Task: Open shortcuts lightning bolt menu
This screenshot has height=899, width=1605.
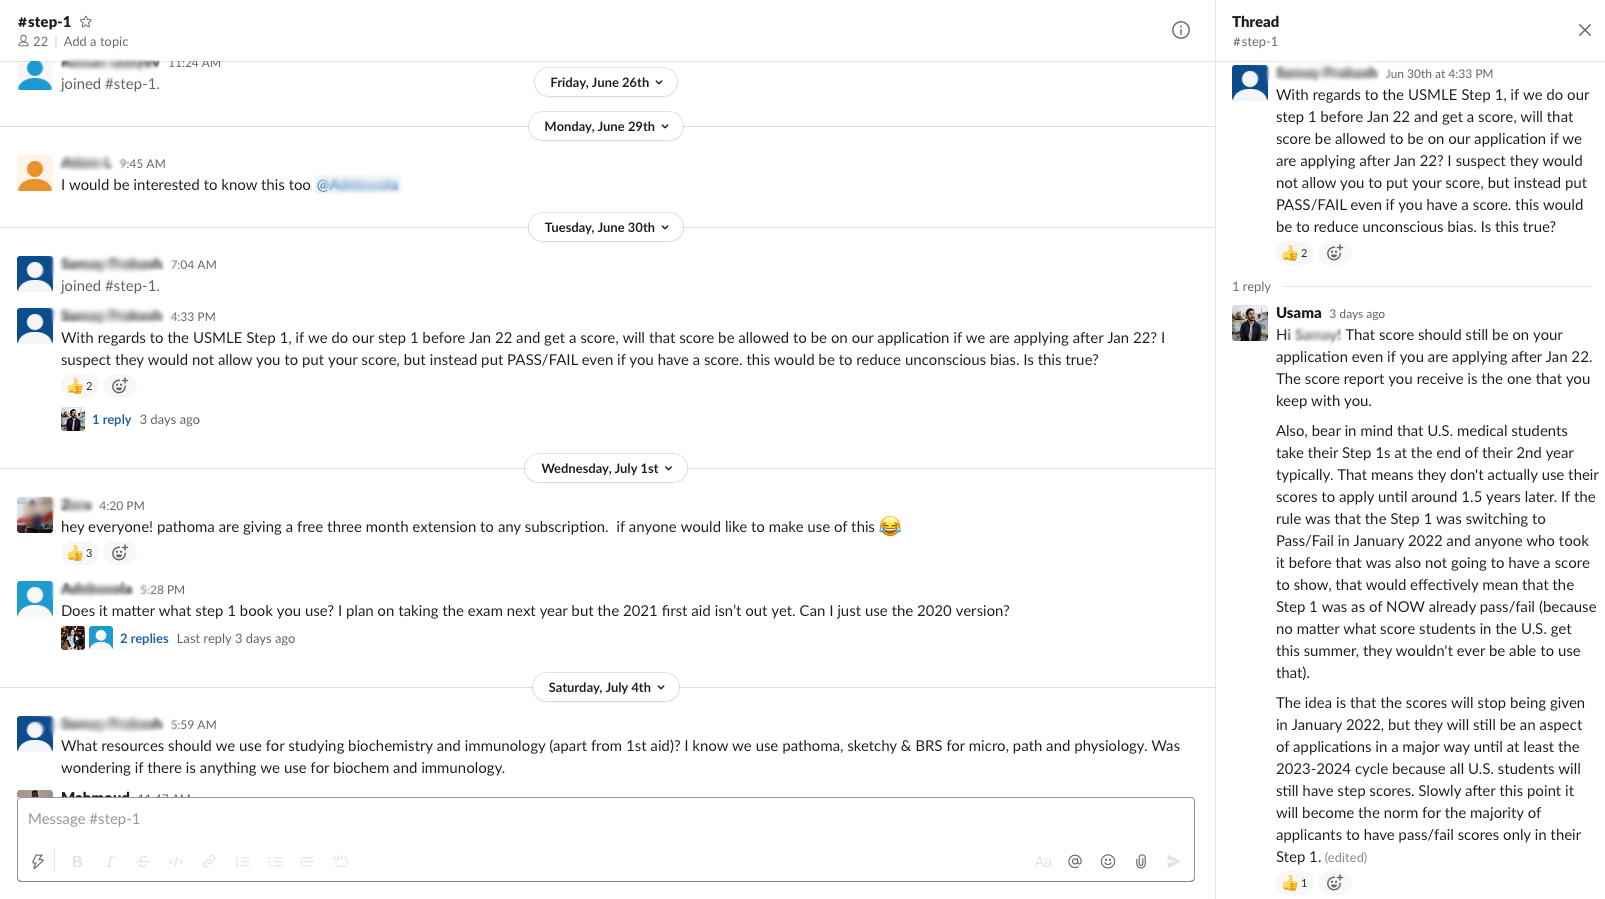Action: pyautogui.click(x=38, y=861)
